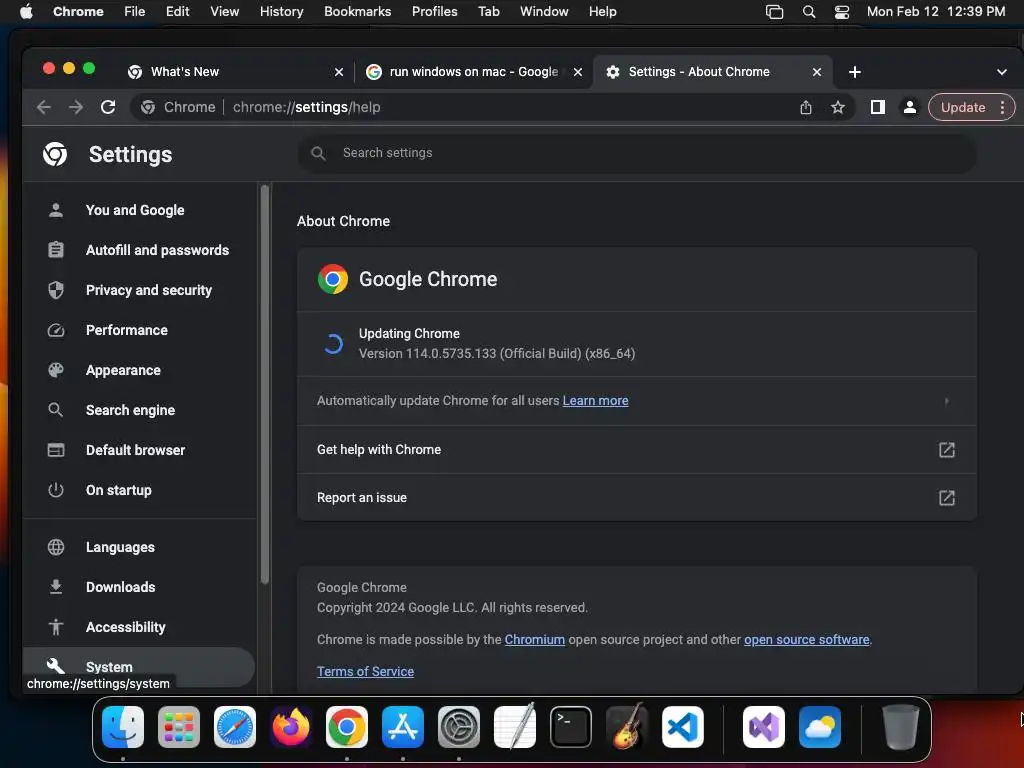Open Report an issue
Viewport: 1024px width, 768px height.
(x=637, y=498)
